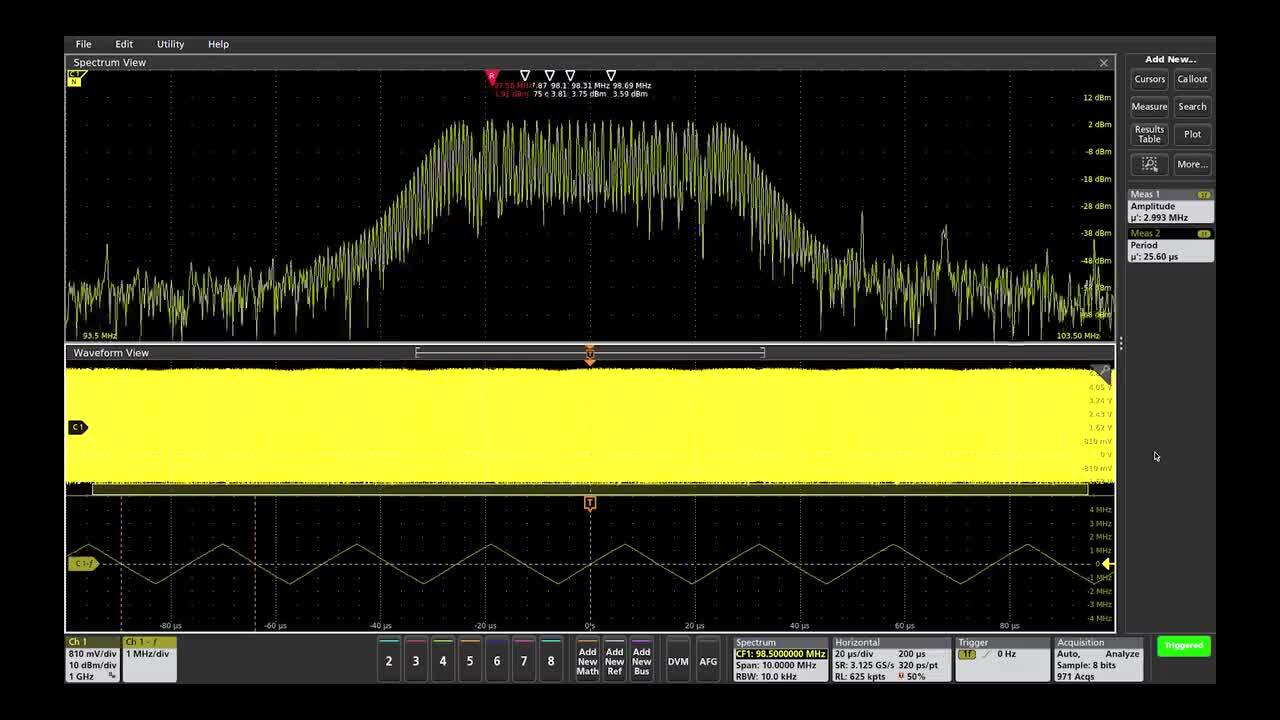1280x720 pixels.
Task: Enable channel 5 input
Action: pos(470,660)
